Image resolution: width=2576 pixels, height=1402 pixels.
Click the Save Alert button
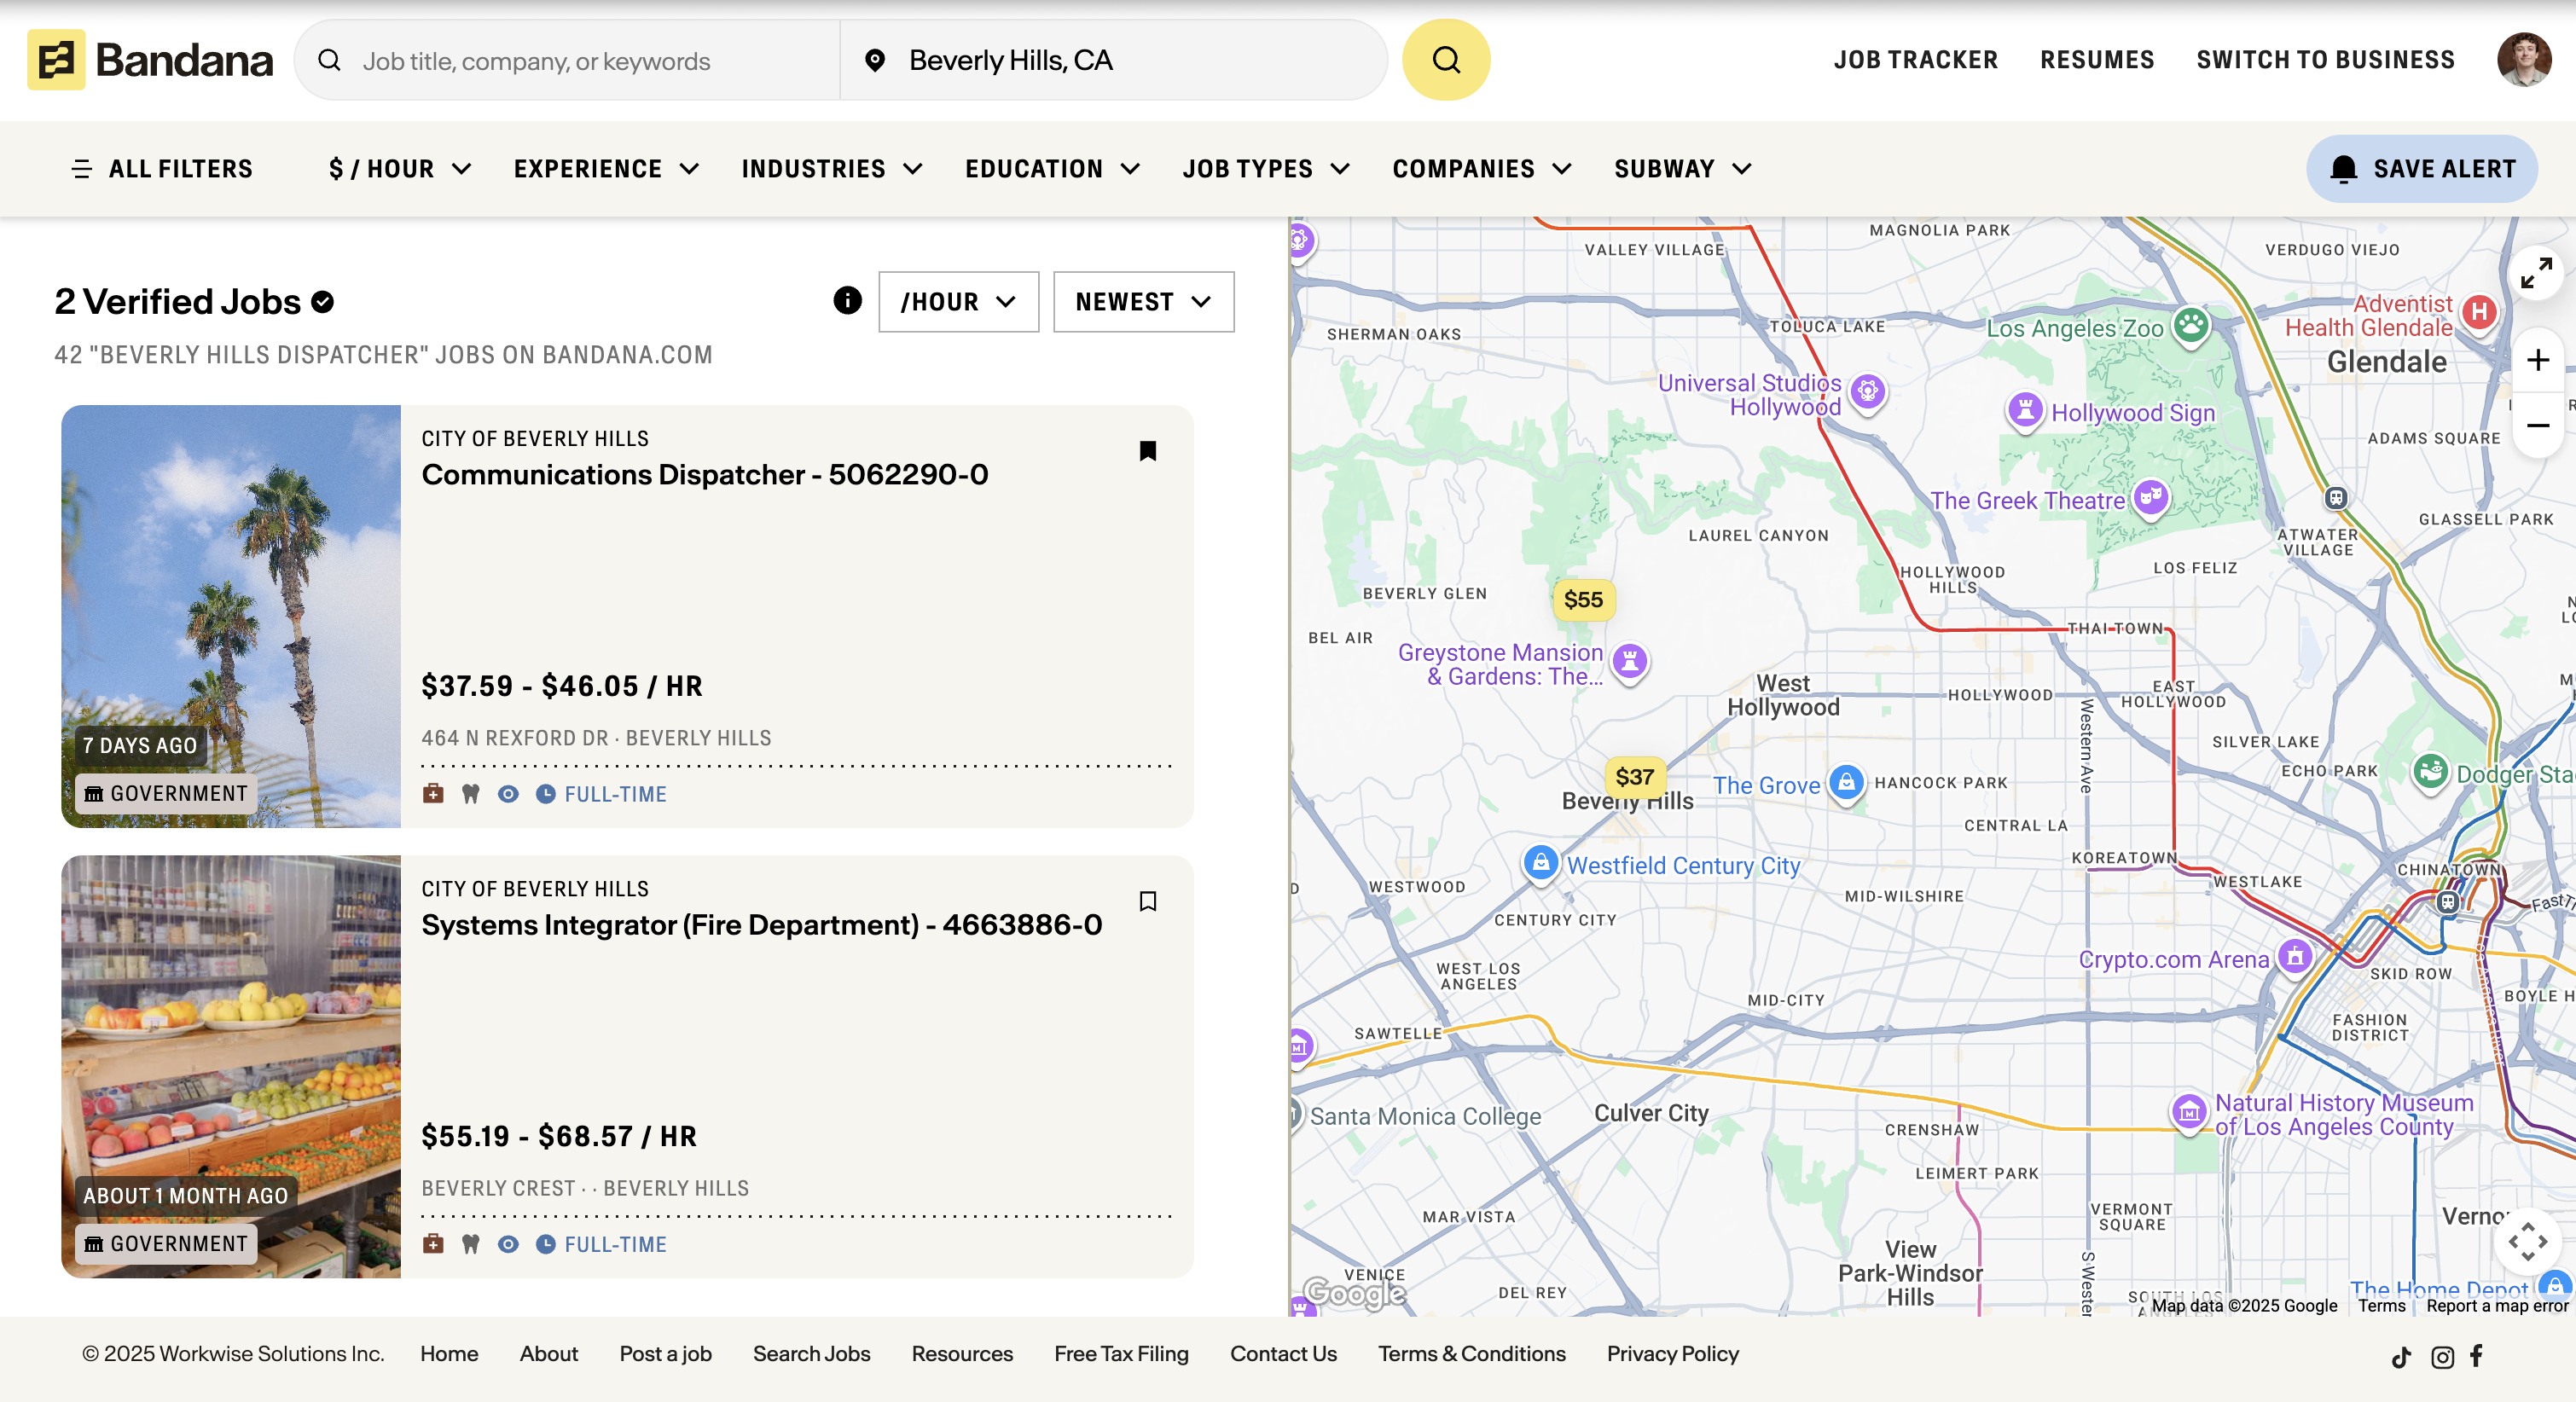pyautogui.click(x=2421, y=169)
